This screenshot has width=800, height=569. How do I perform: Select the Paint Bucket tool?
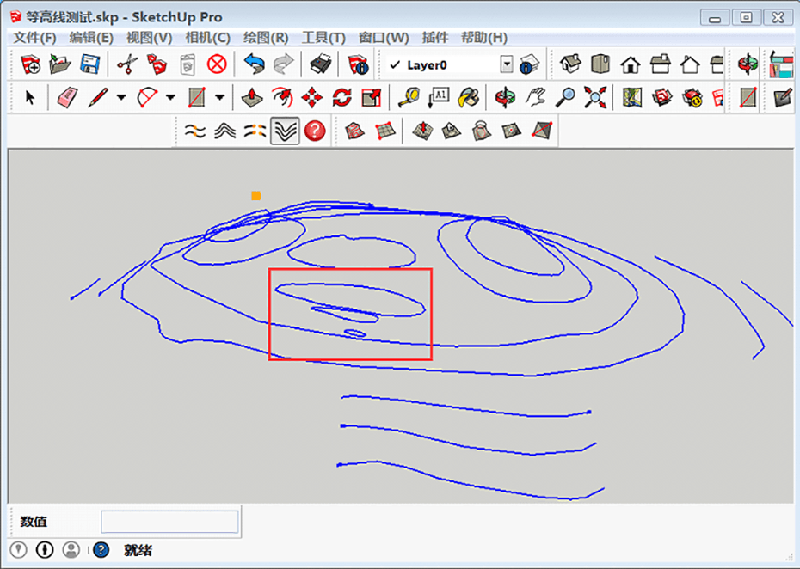tap(468, 97)
